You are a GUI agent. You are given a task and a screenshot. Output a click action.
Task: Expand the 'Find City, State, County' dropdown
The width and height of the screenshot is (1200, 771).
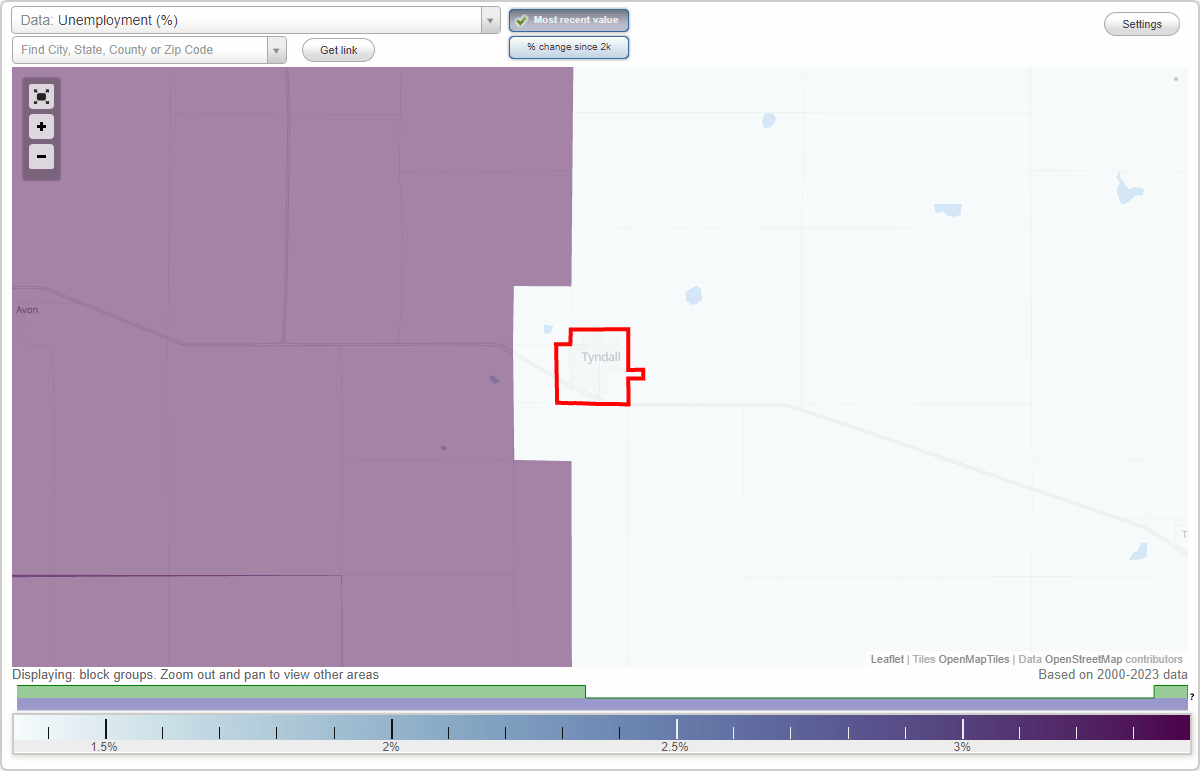tap(277, 49)
